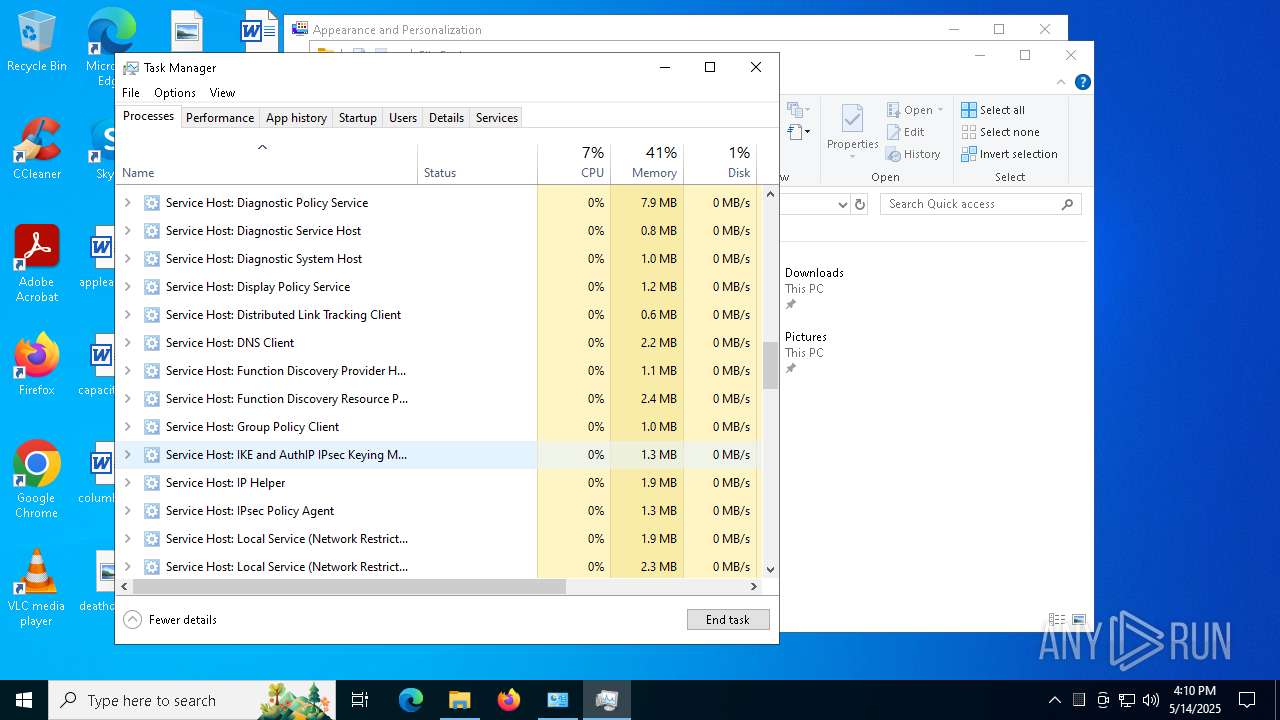Switch to the Performance tab
The image size is (1280, 720).
click(220, 118)
